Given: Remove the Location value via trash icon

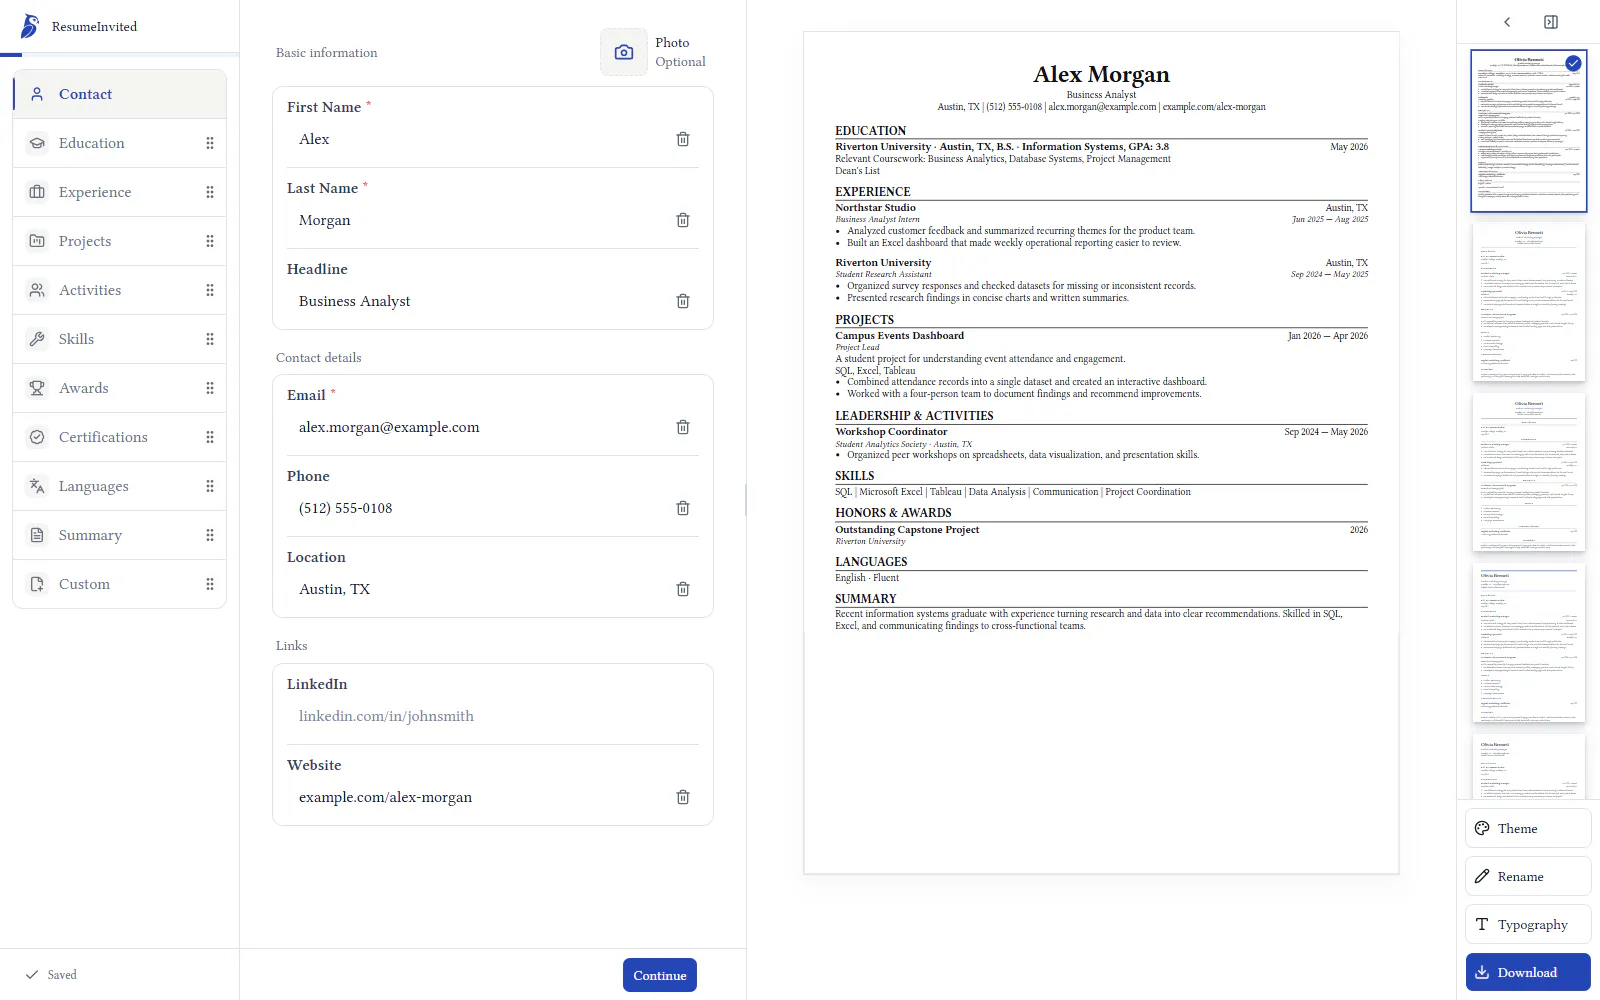Looking at the screenshot, I should [683, 589].
